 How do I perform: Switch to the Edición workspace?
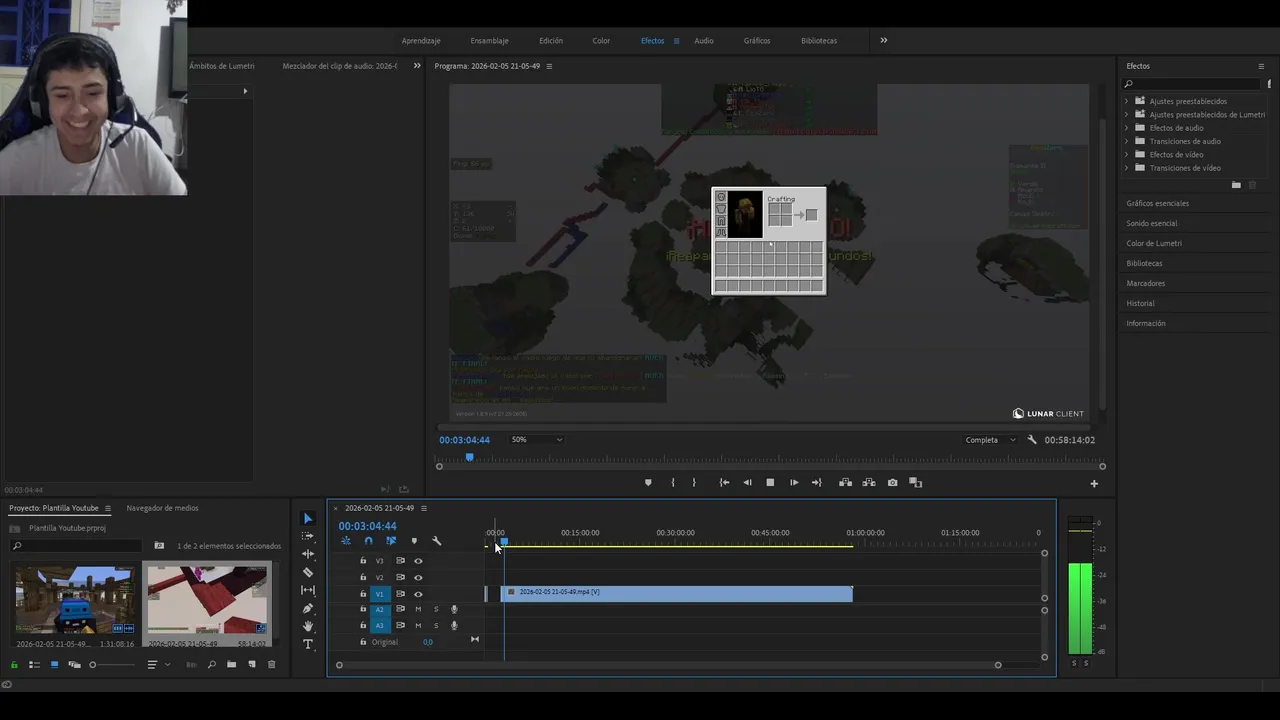(x=551, y=41)
